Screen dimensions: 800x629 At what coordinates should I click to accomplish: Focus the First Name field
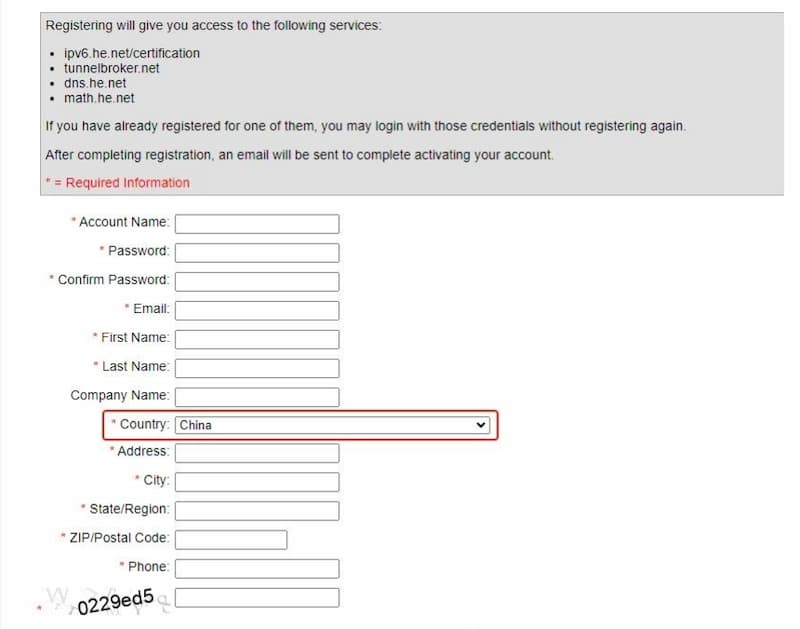click(x=257, y=340)
